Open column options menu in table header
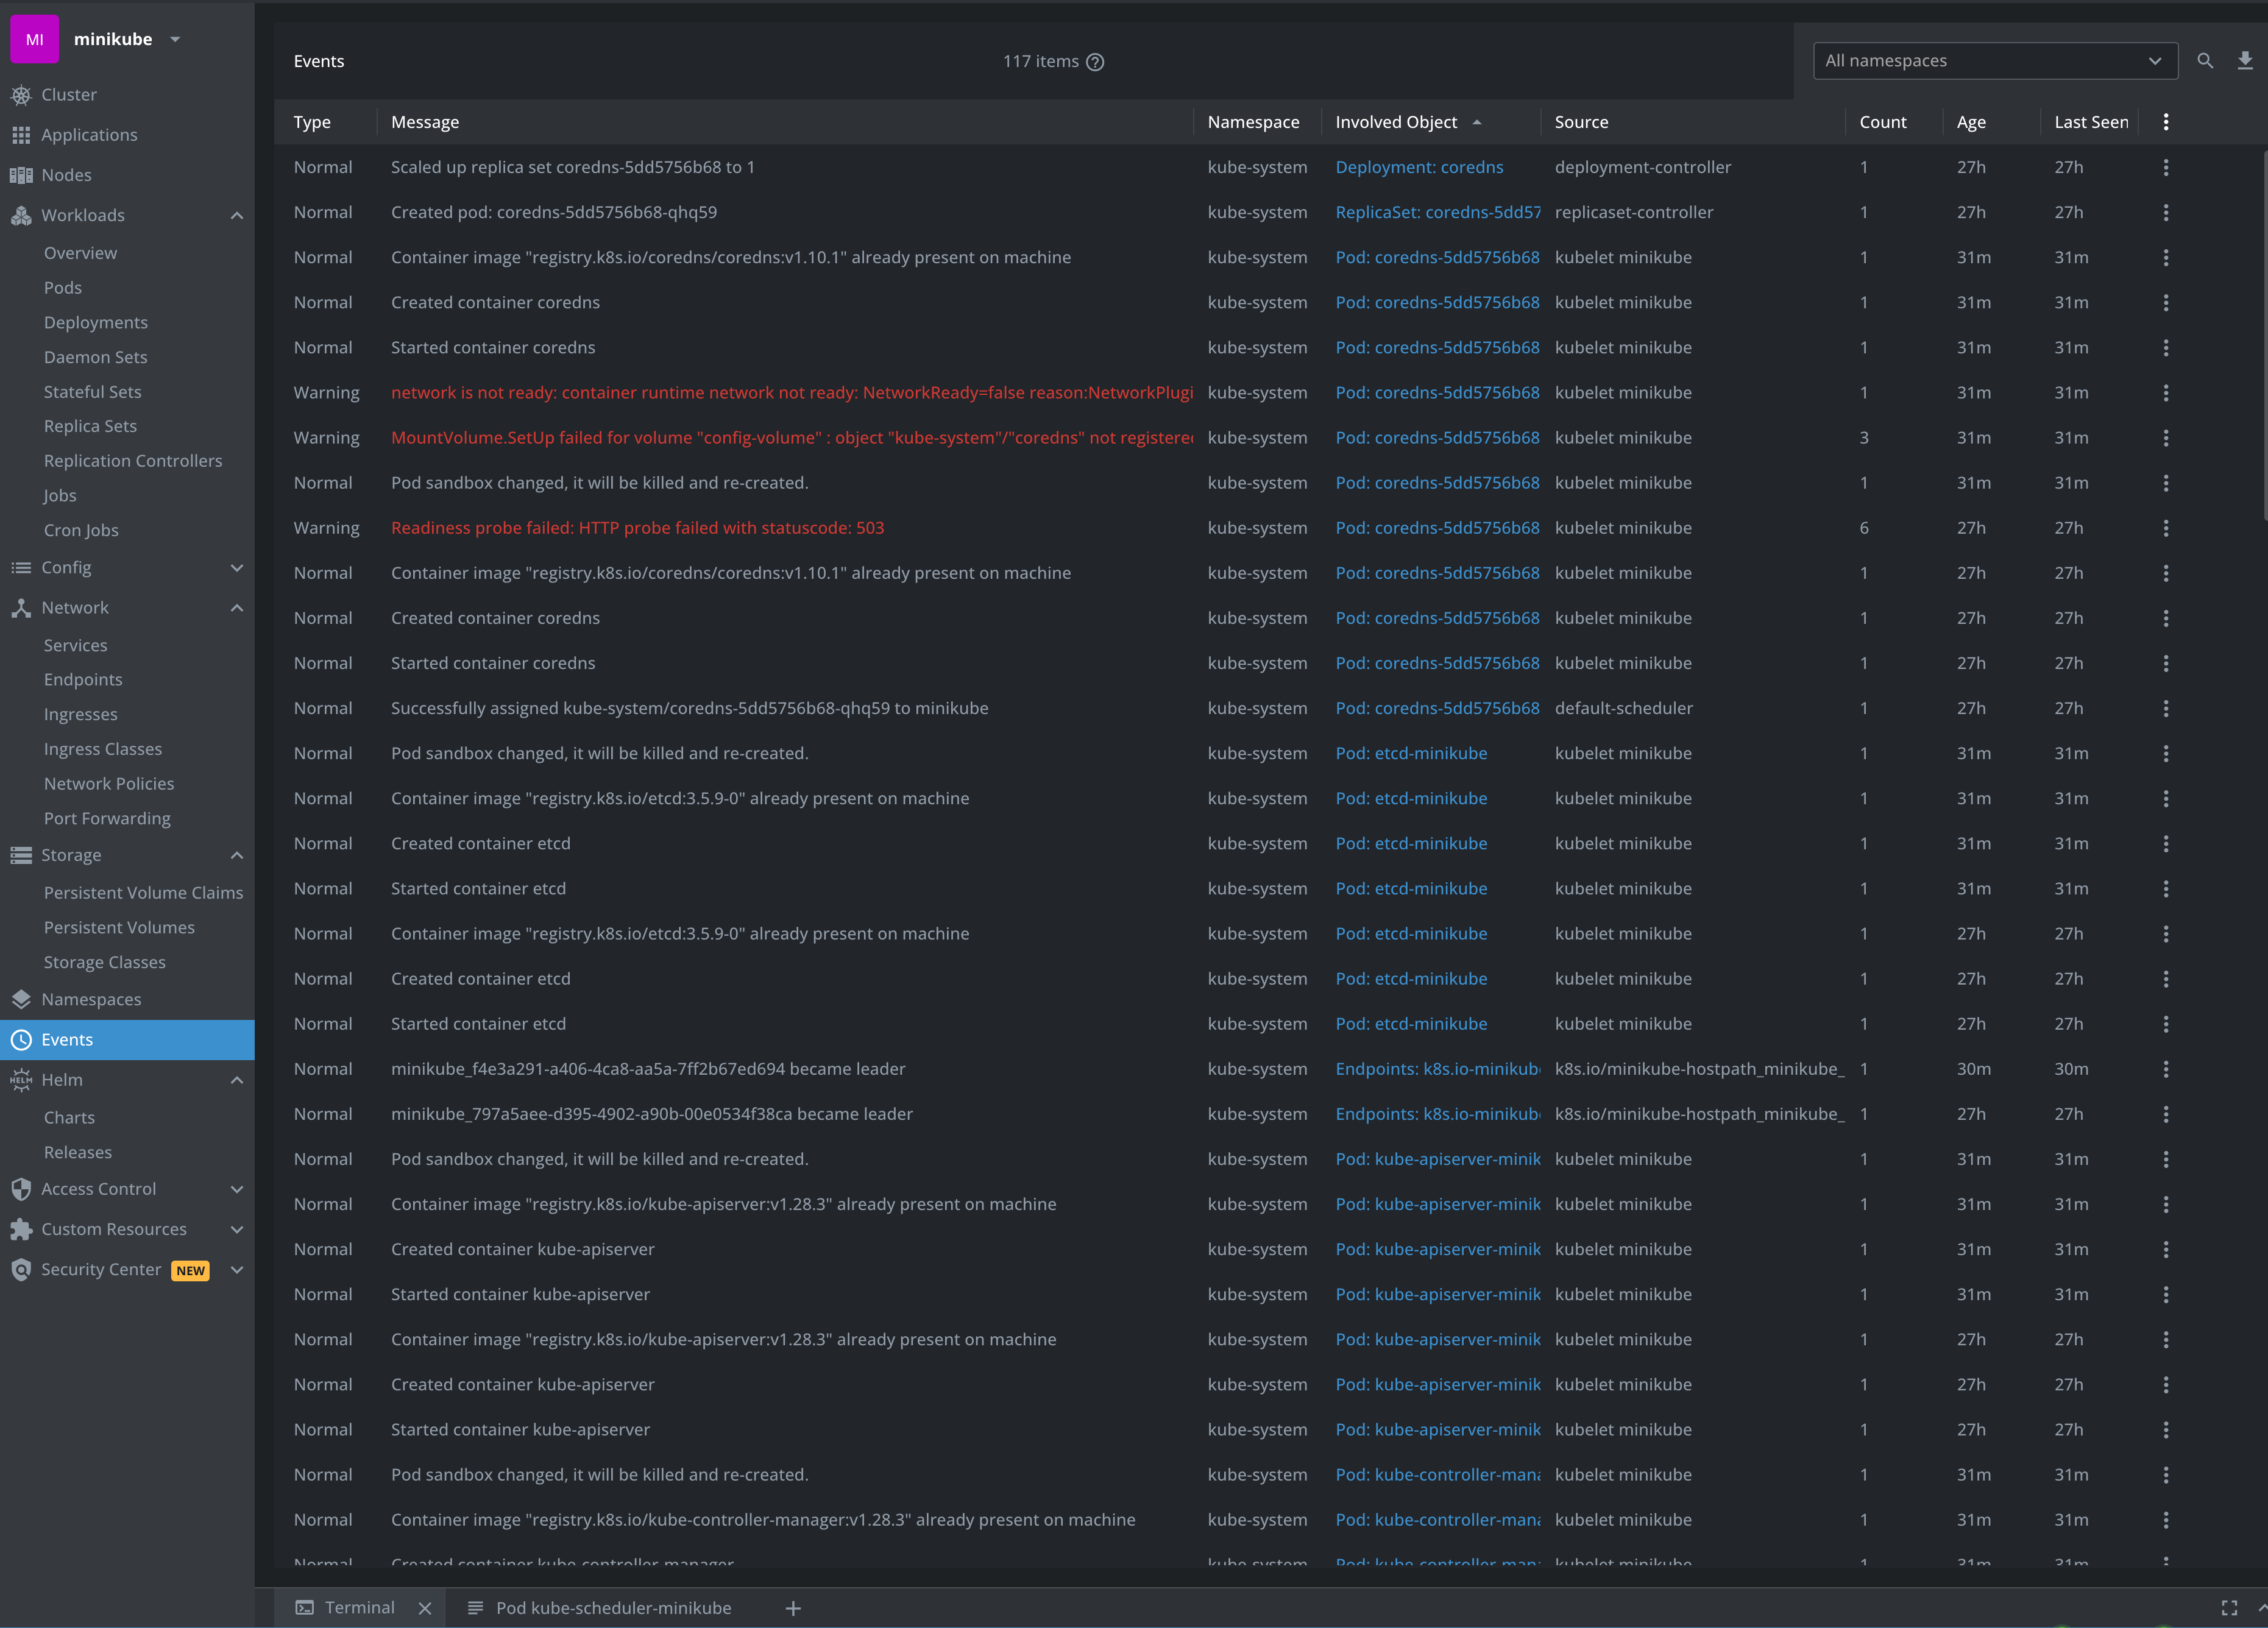This screenshot has height=1628, width=2268. click(x=2166, y=122)
